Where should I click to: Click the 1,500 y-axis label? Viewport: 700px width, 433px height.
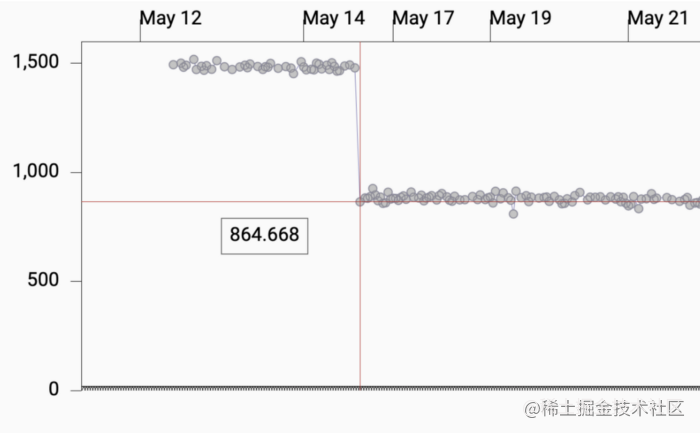pyautogui.click(x=36, y=62)
